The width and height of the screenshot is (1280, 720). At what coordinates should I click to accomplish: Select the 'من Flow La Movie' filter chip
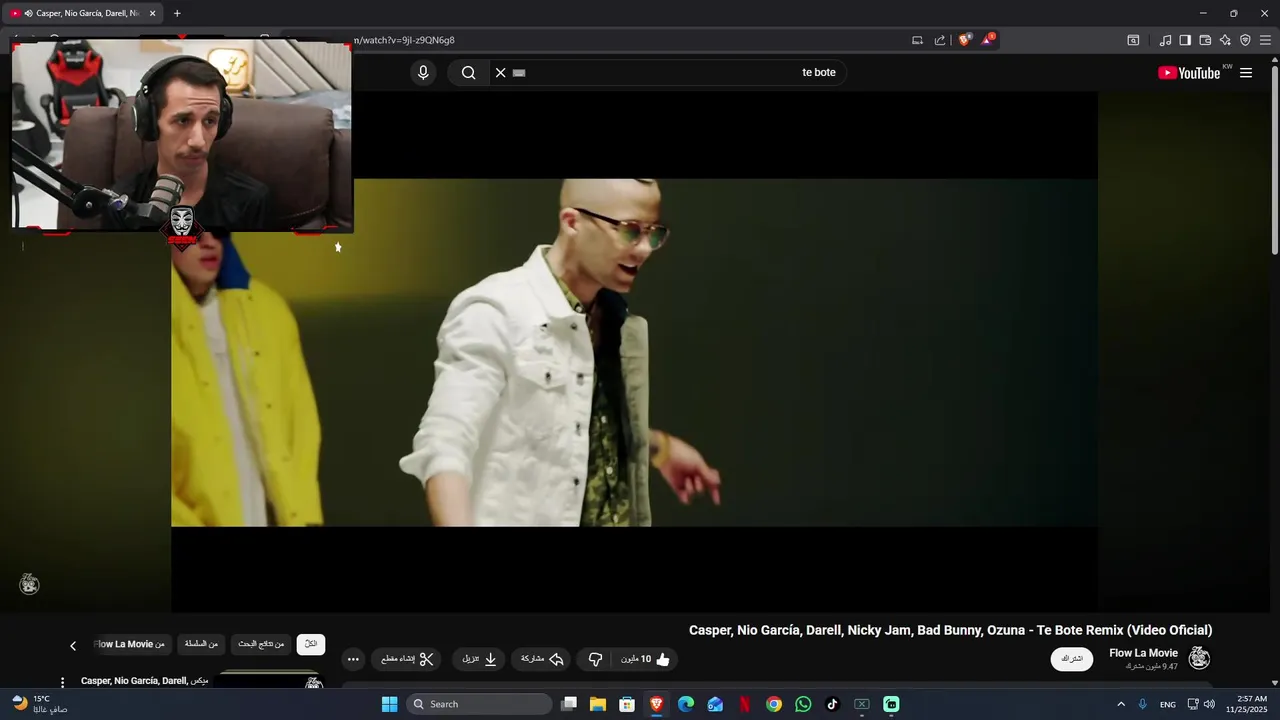tap(130, 644)
